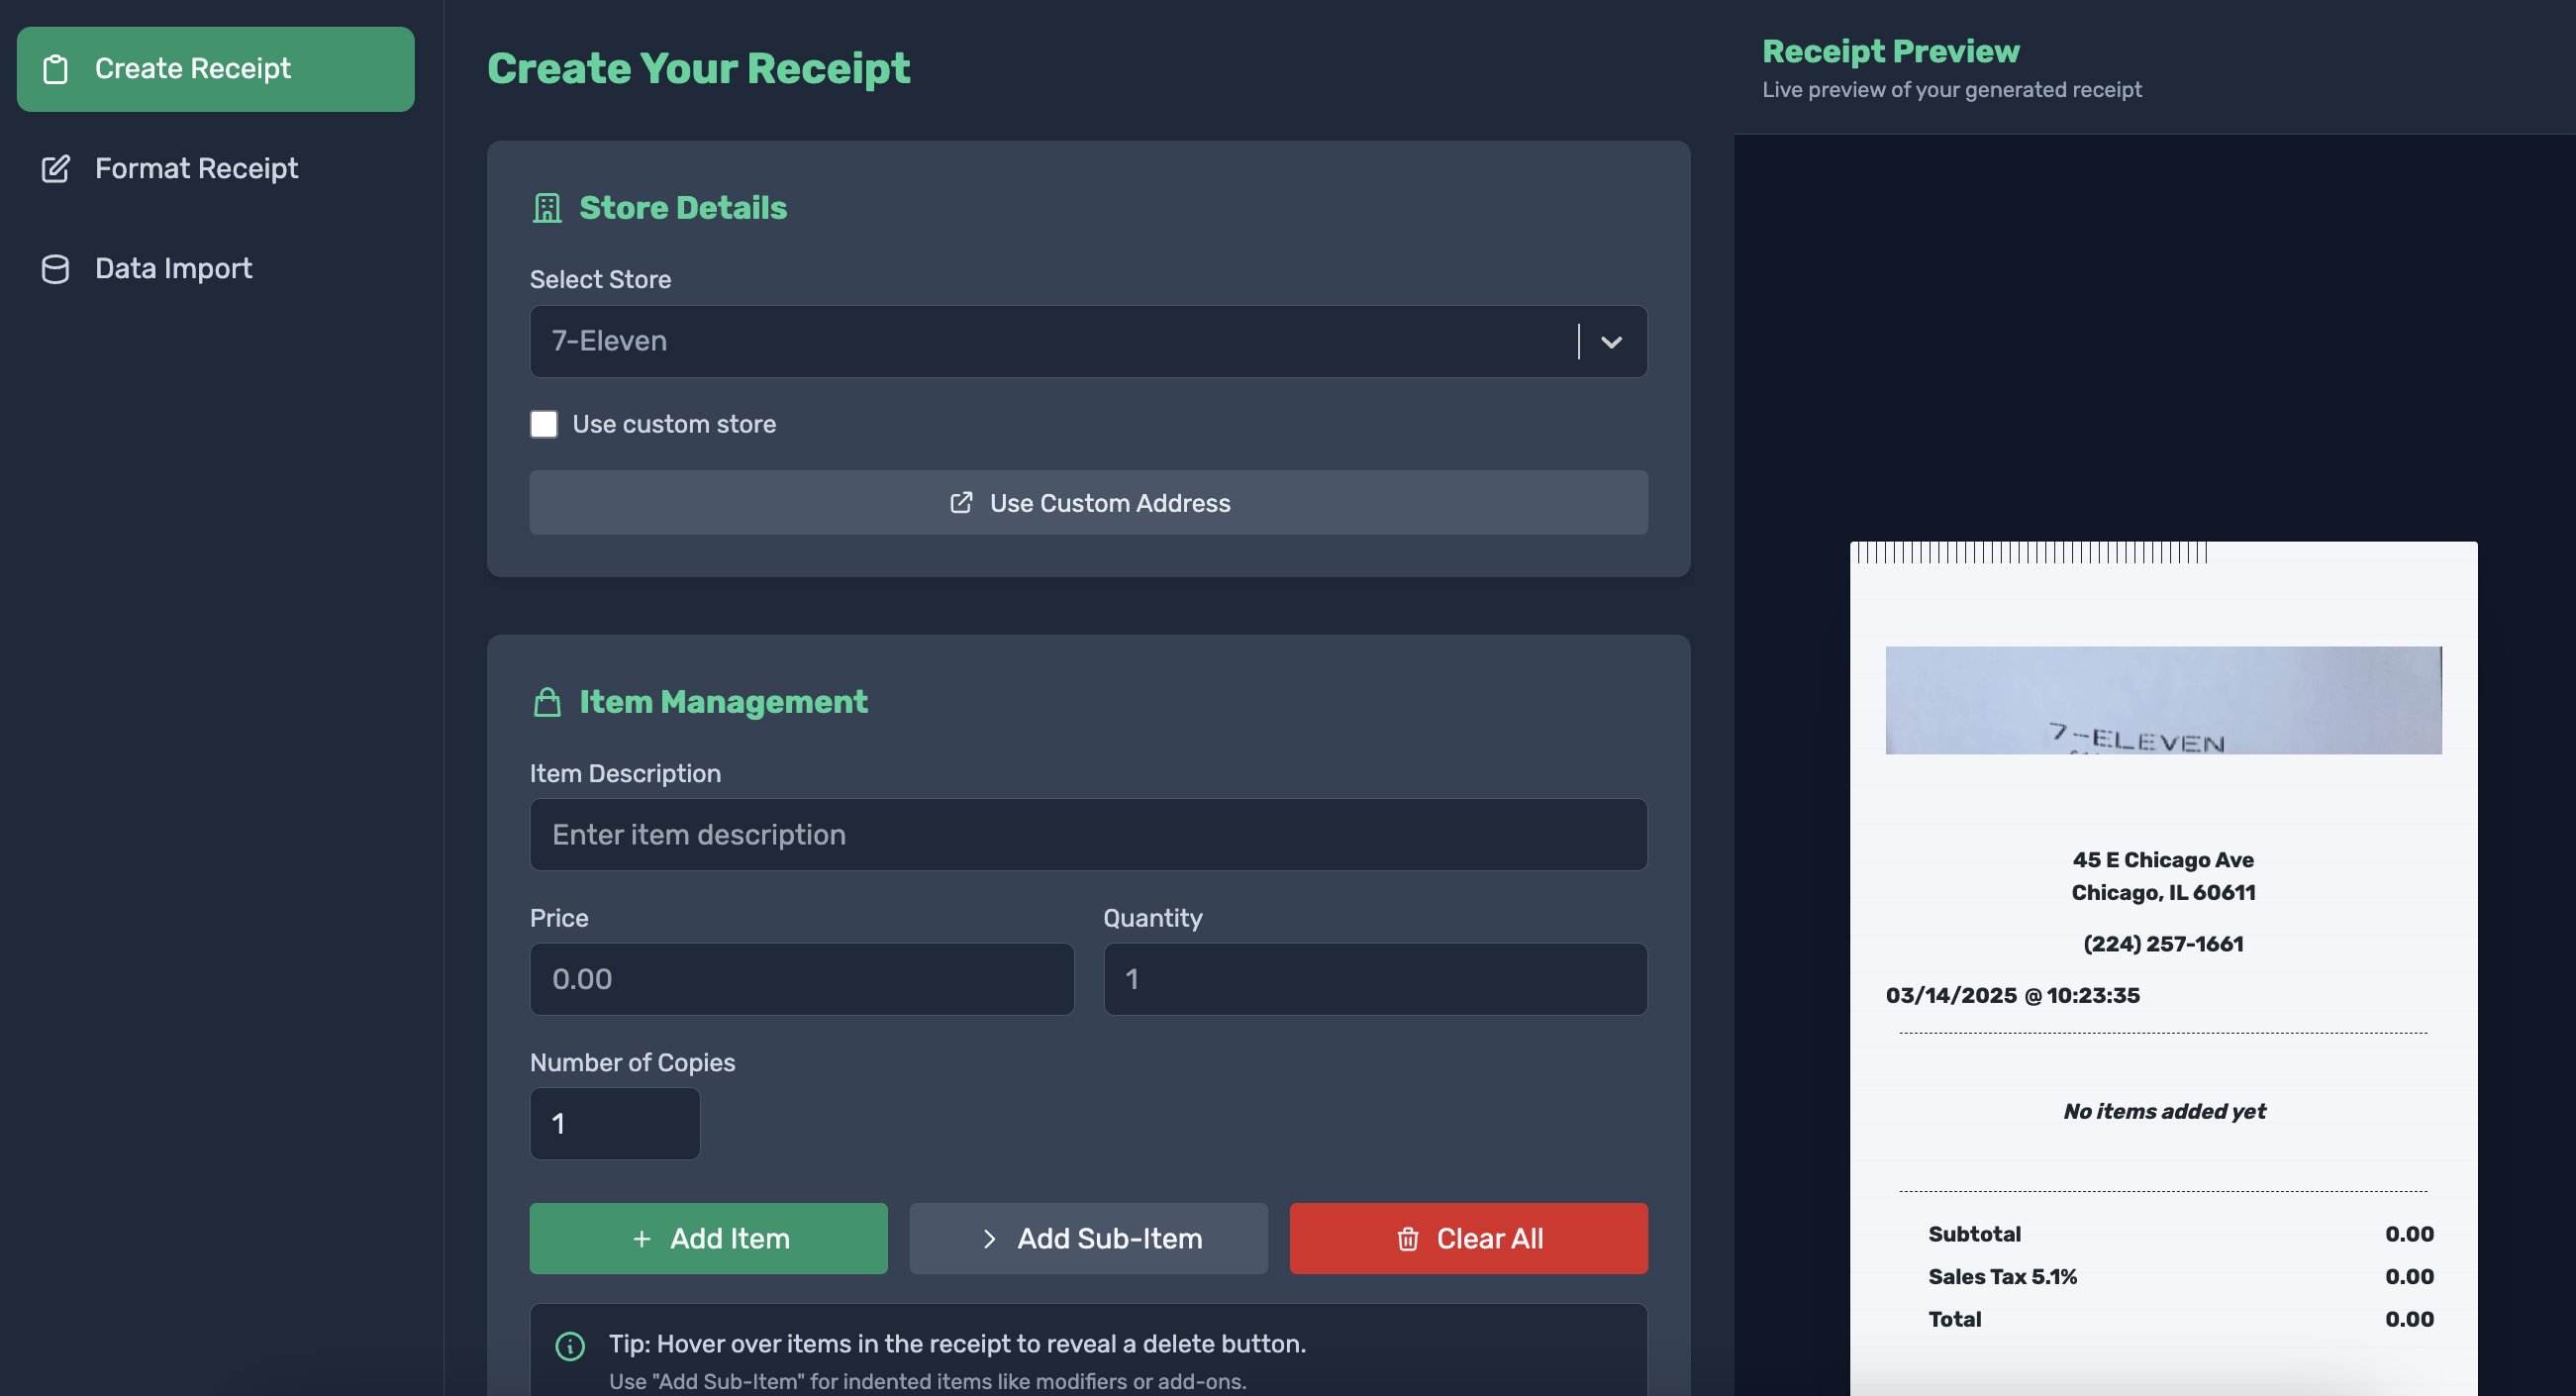Click the Create Receipt clipboard icon

point(56,69)
